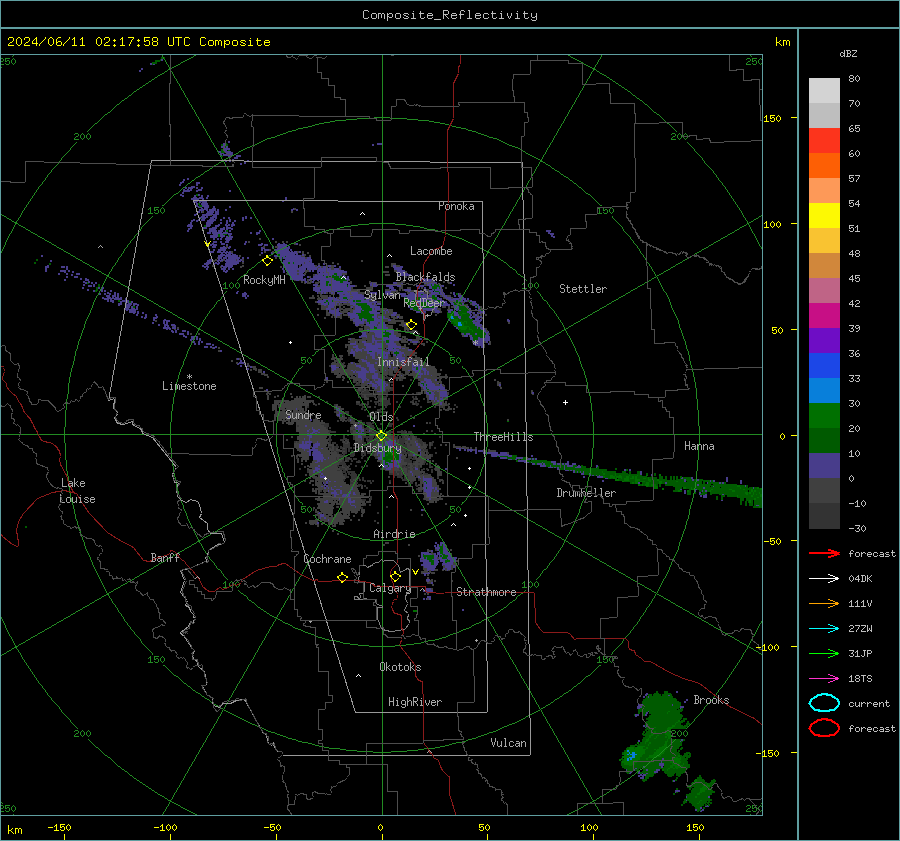Image resolution: width=900 pixels, height=841 pixels.
Task: Select the 30 dBZ light blue swatch
Action: [824, 390]
